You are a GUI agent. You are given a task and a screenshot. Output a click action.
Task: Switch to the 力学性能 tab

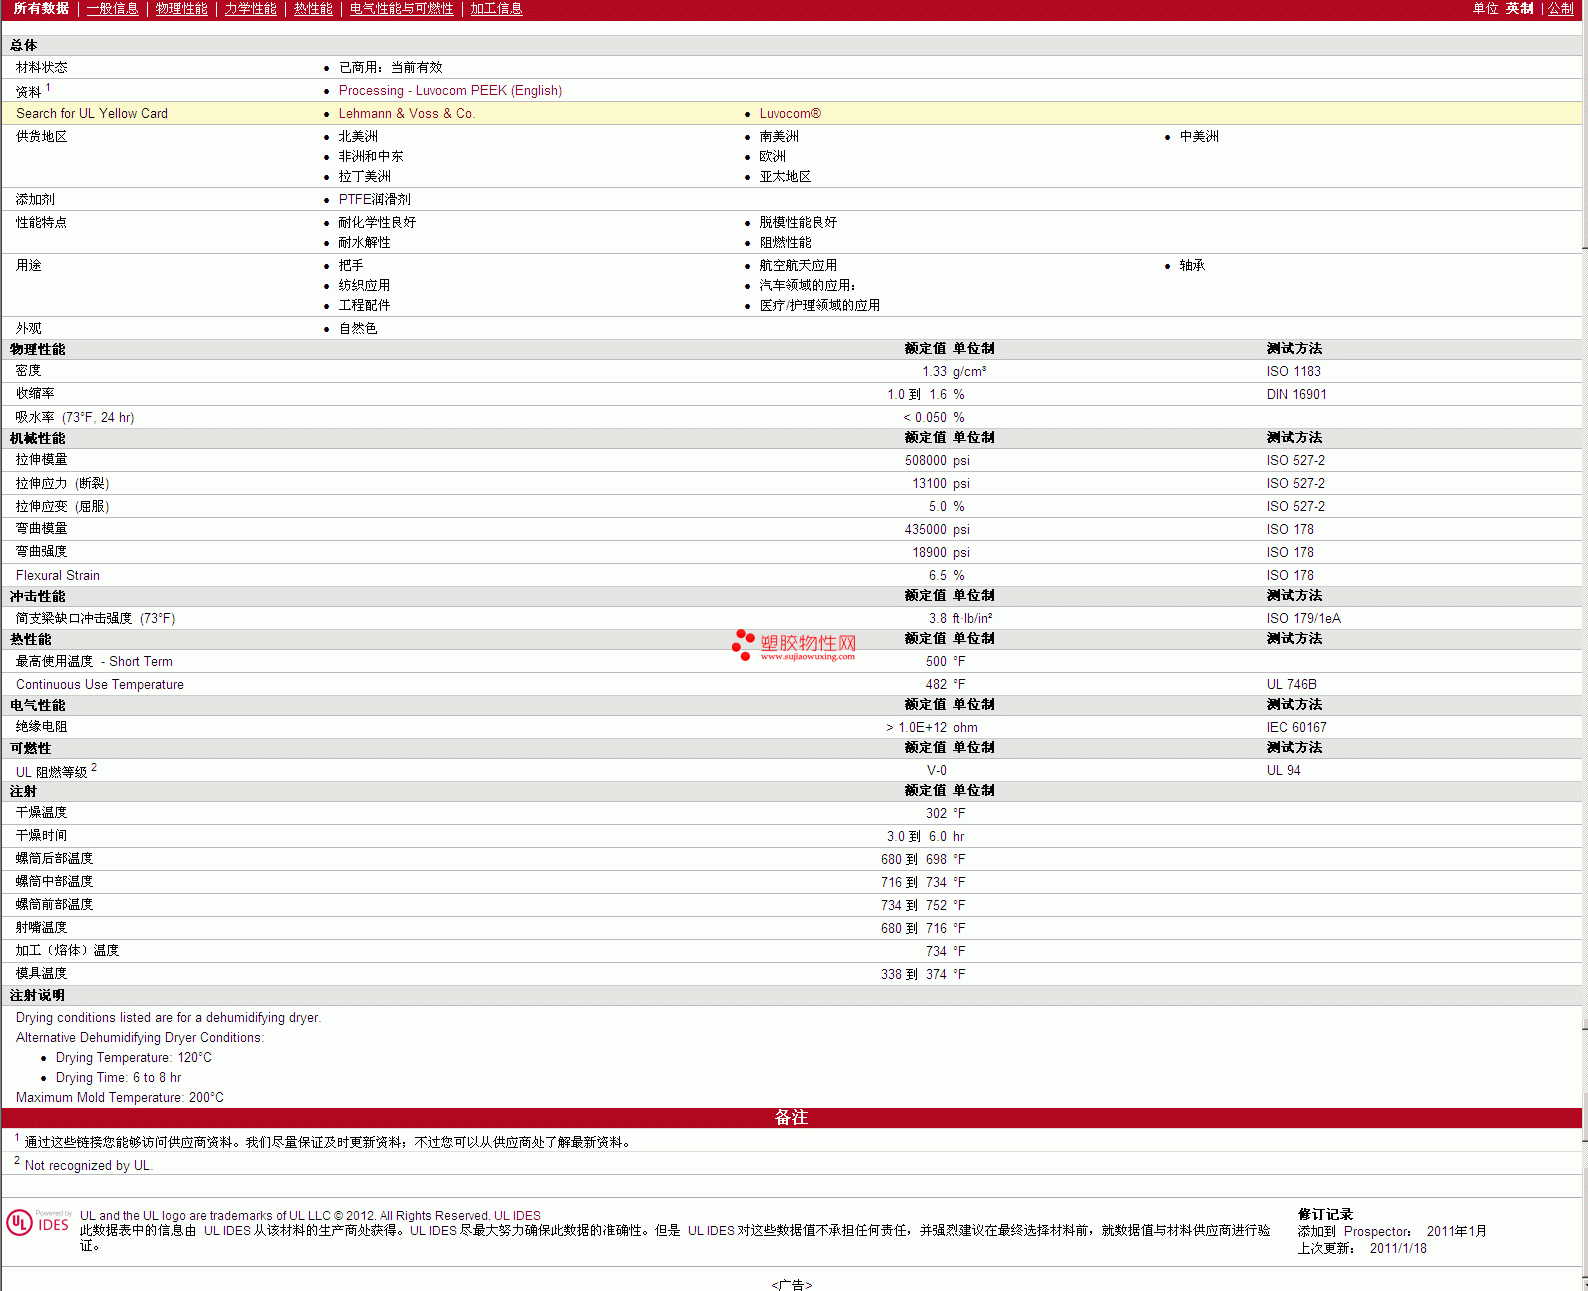pos(250,9)
